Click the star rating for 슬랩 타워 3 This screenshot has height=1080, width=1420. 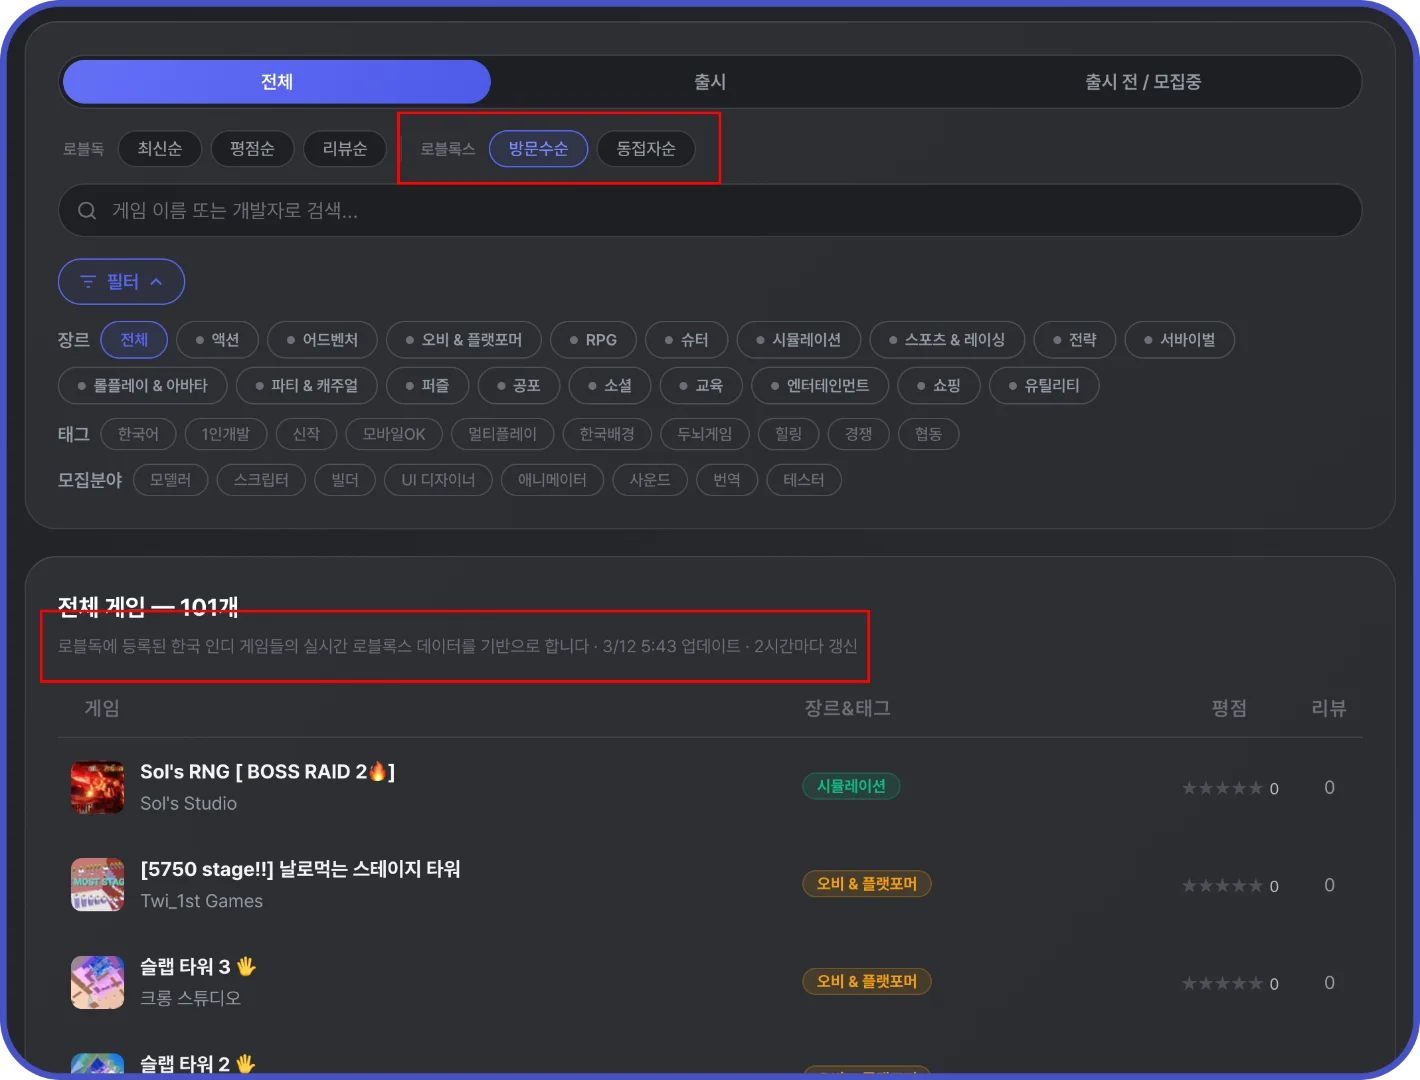[x=1222, y=983]
